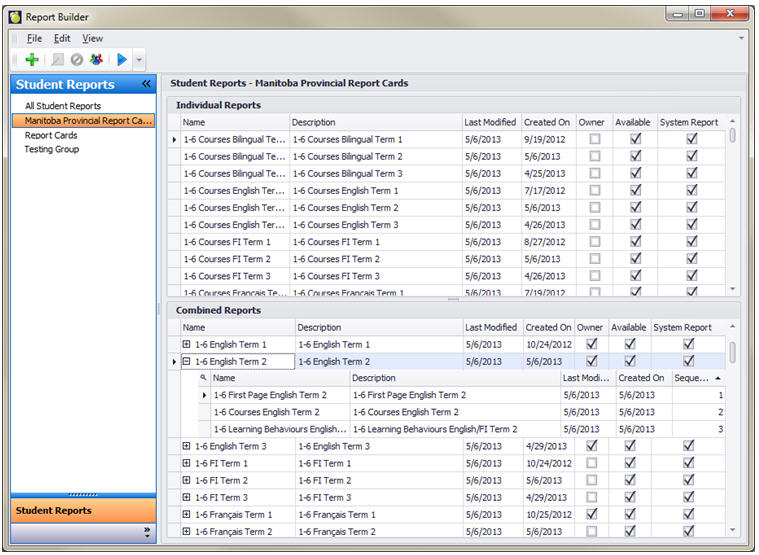
Task: Sort Individual Reports by Last Modified column
Action: coord(490,122)
